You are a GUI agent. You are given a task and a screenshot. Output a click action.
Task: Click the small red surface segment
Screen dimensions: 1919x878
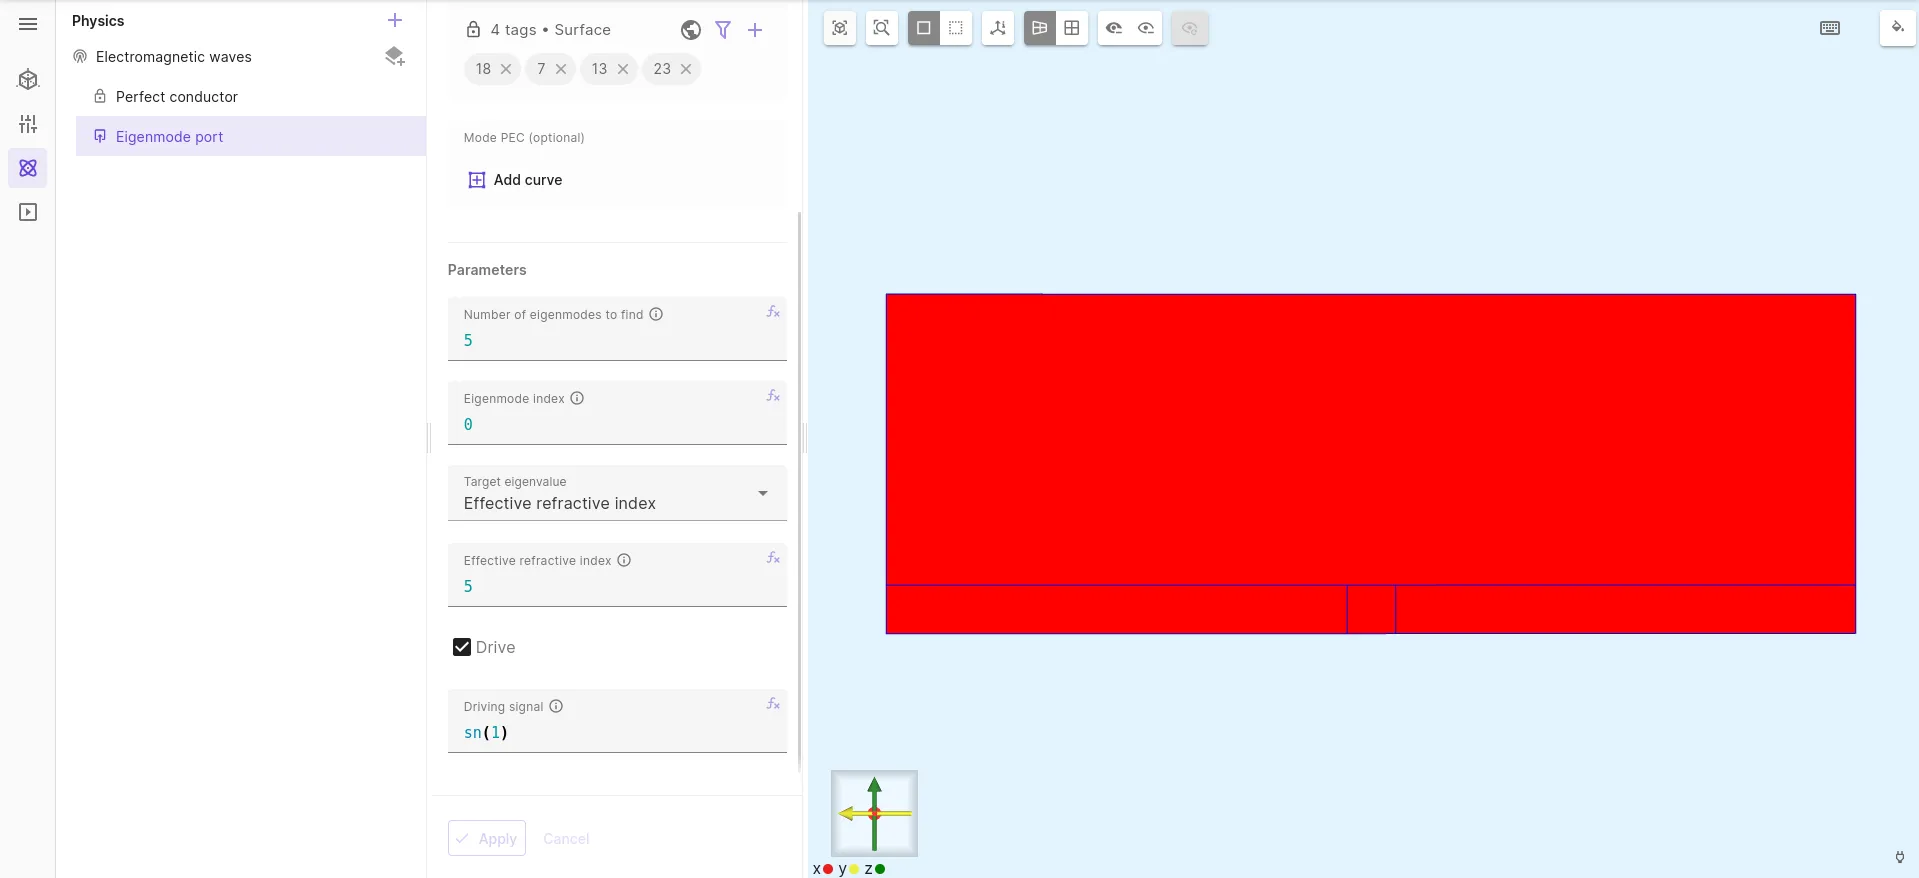[1371, 609]
